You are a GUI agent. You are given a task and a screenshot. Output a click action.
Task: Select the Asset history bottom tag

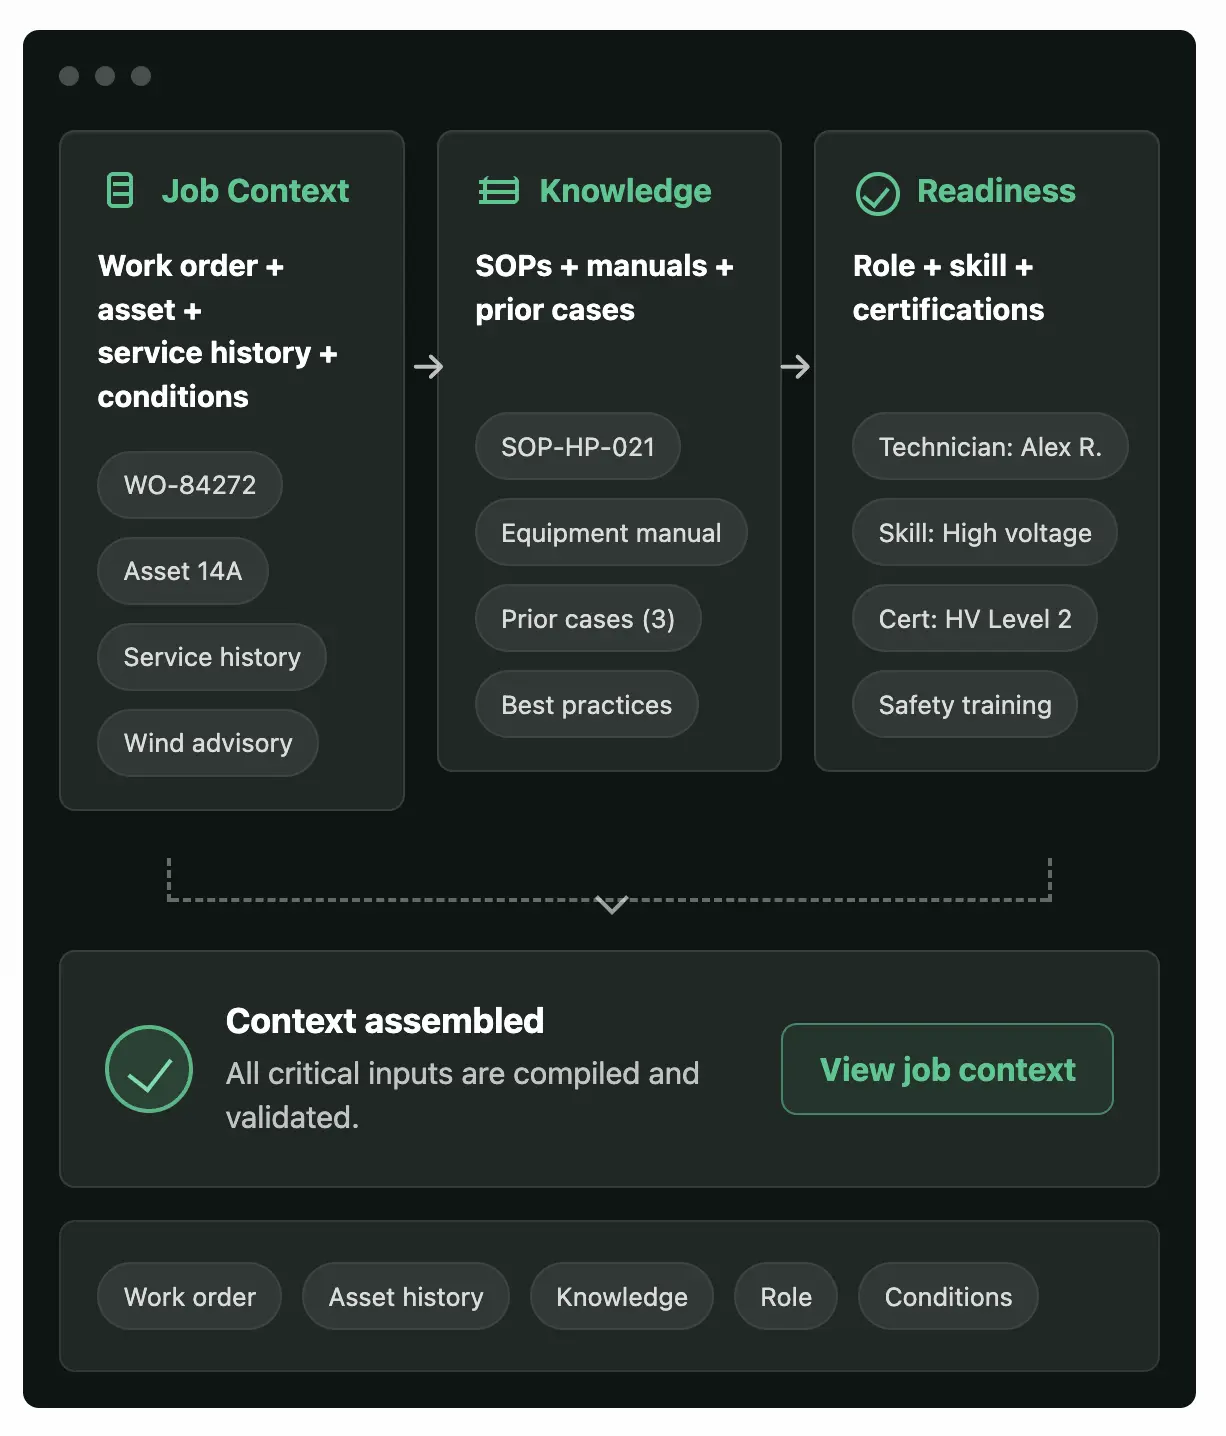[406, 1296]
